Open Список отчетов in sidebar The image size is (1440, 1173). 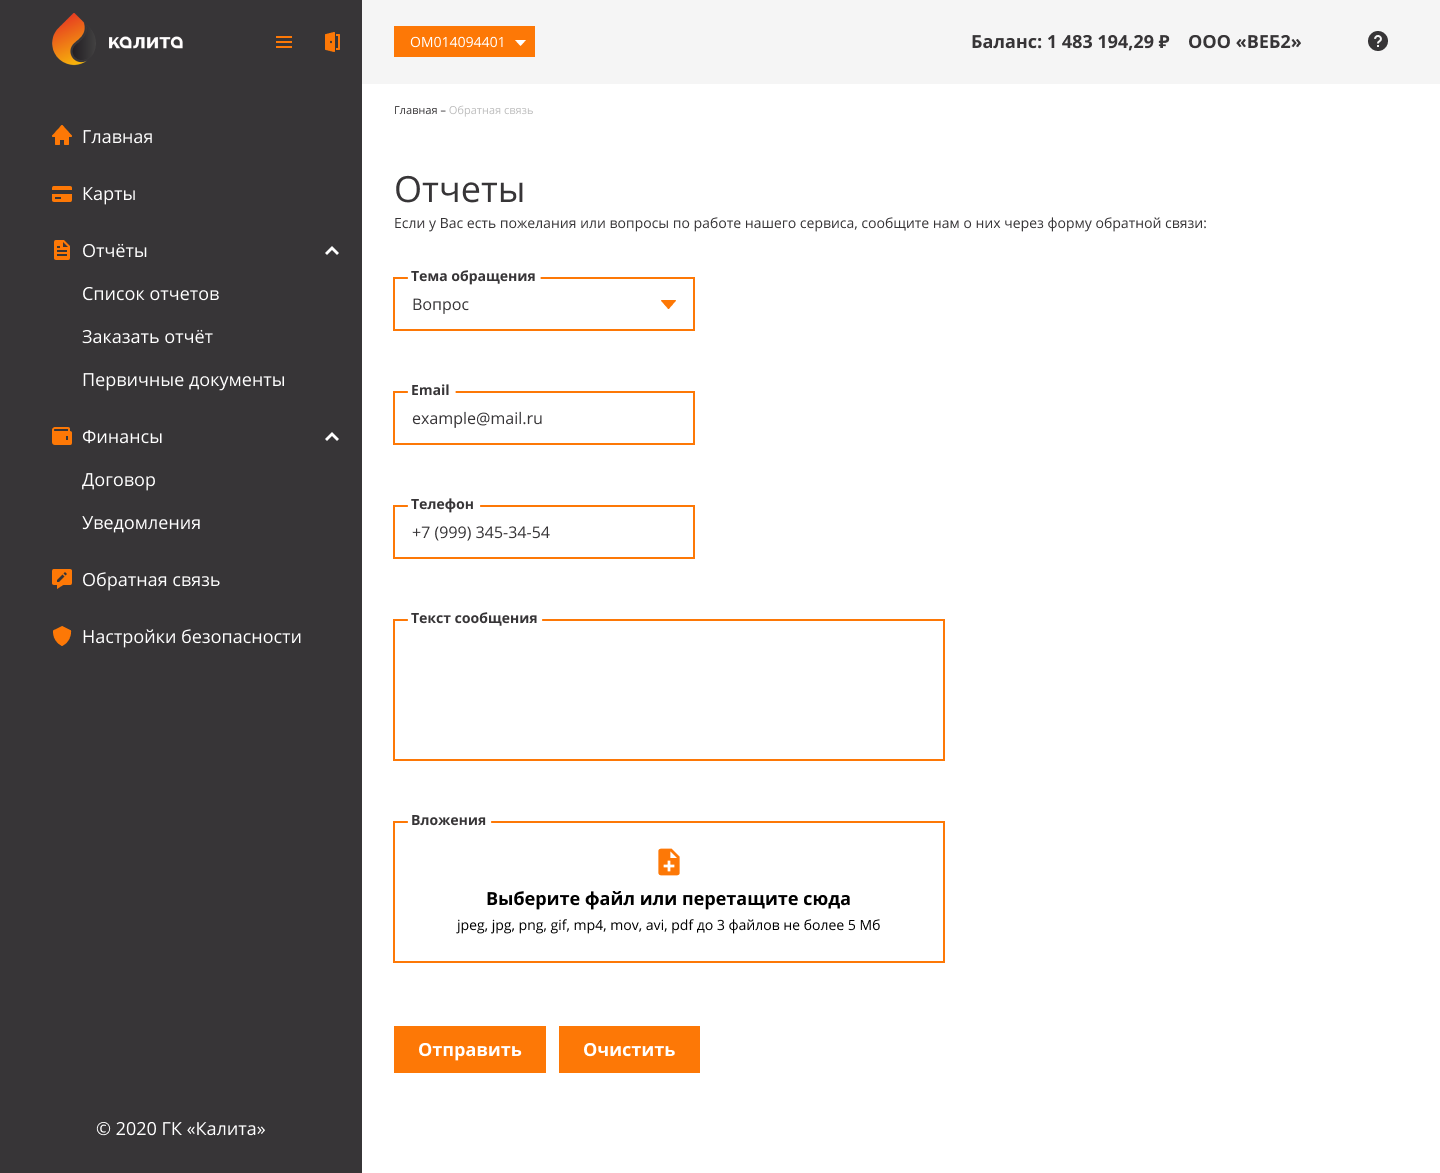[x=151, y=294]
